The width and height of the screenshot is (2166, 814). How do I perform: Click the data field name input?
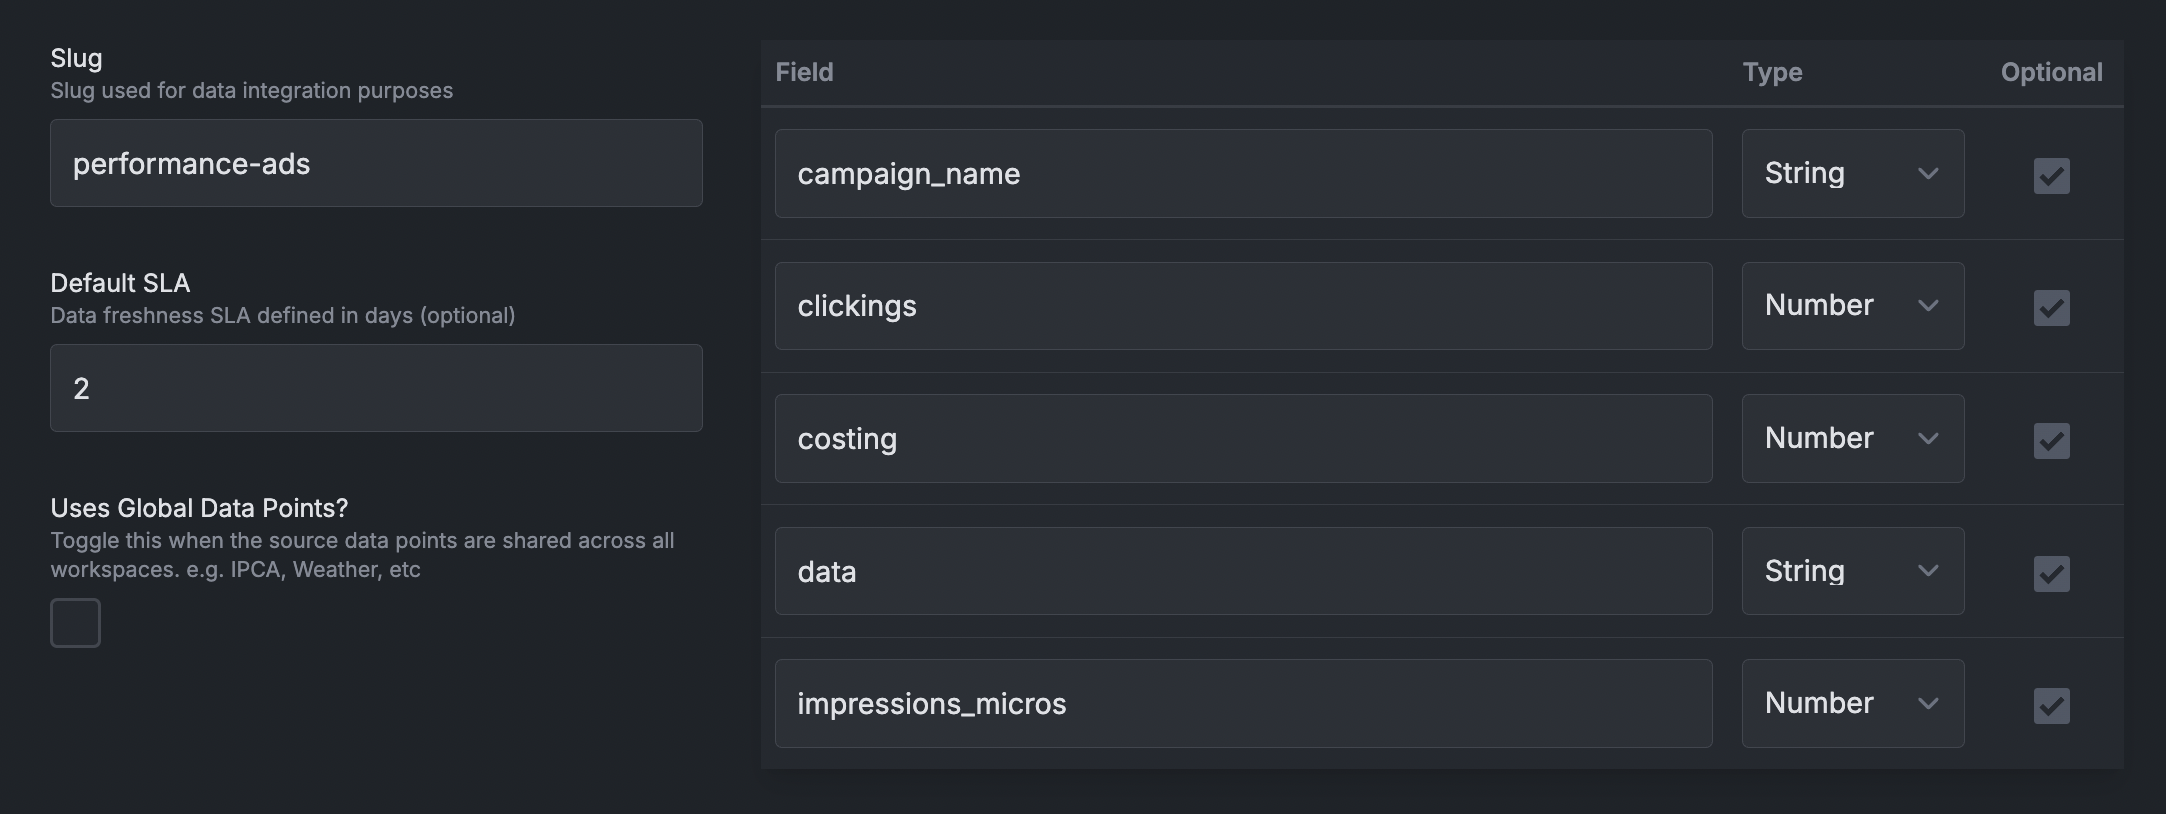coord(1243,571)
